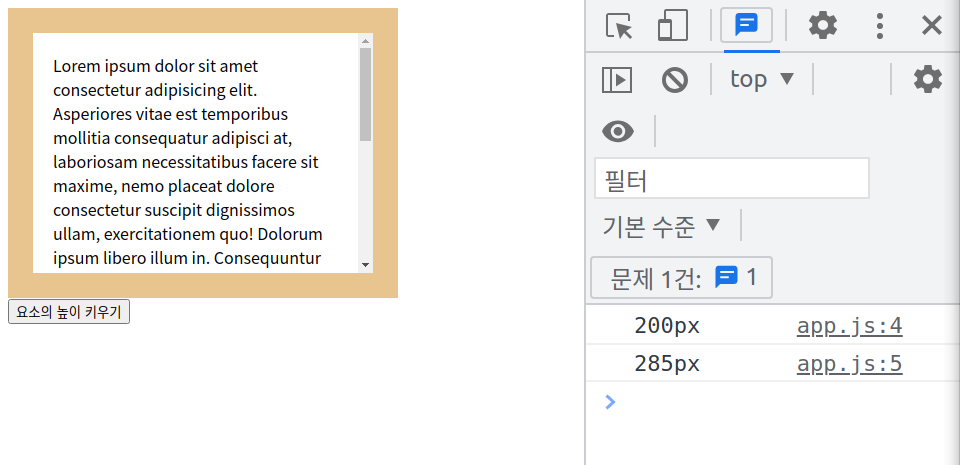Activate the inspect element picker
This screenshot has width=960, height=465.
[618, 26]
